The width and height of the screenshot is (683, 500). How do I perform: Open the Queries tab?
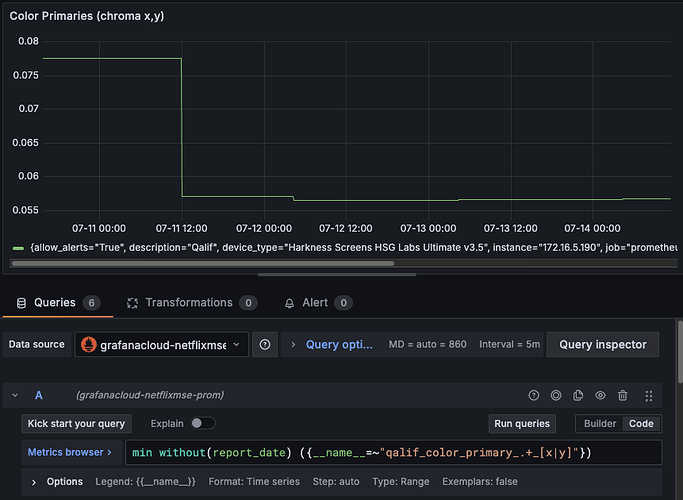[x=58, y=303]
